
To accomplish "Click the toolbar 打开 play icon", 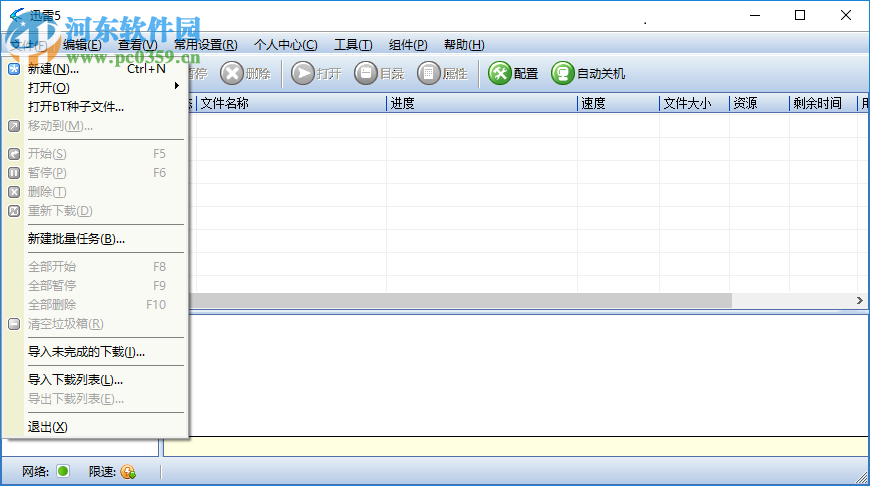I will pyautogui.click(x=303, y=73).
